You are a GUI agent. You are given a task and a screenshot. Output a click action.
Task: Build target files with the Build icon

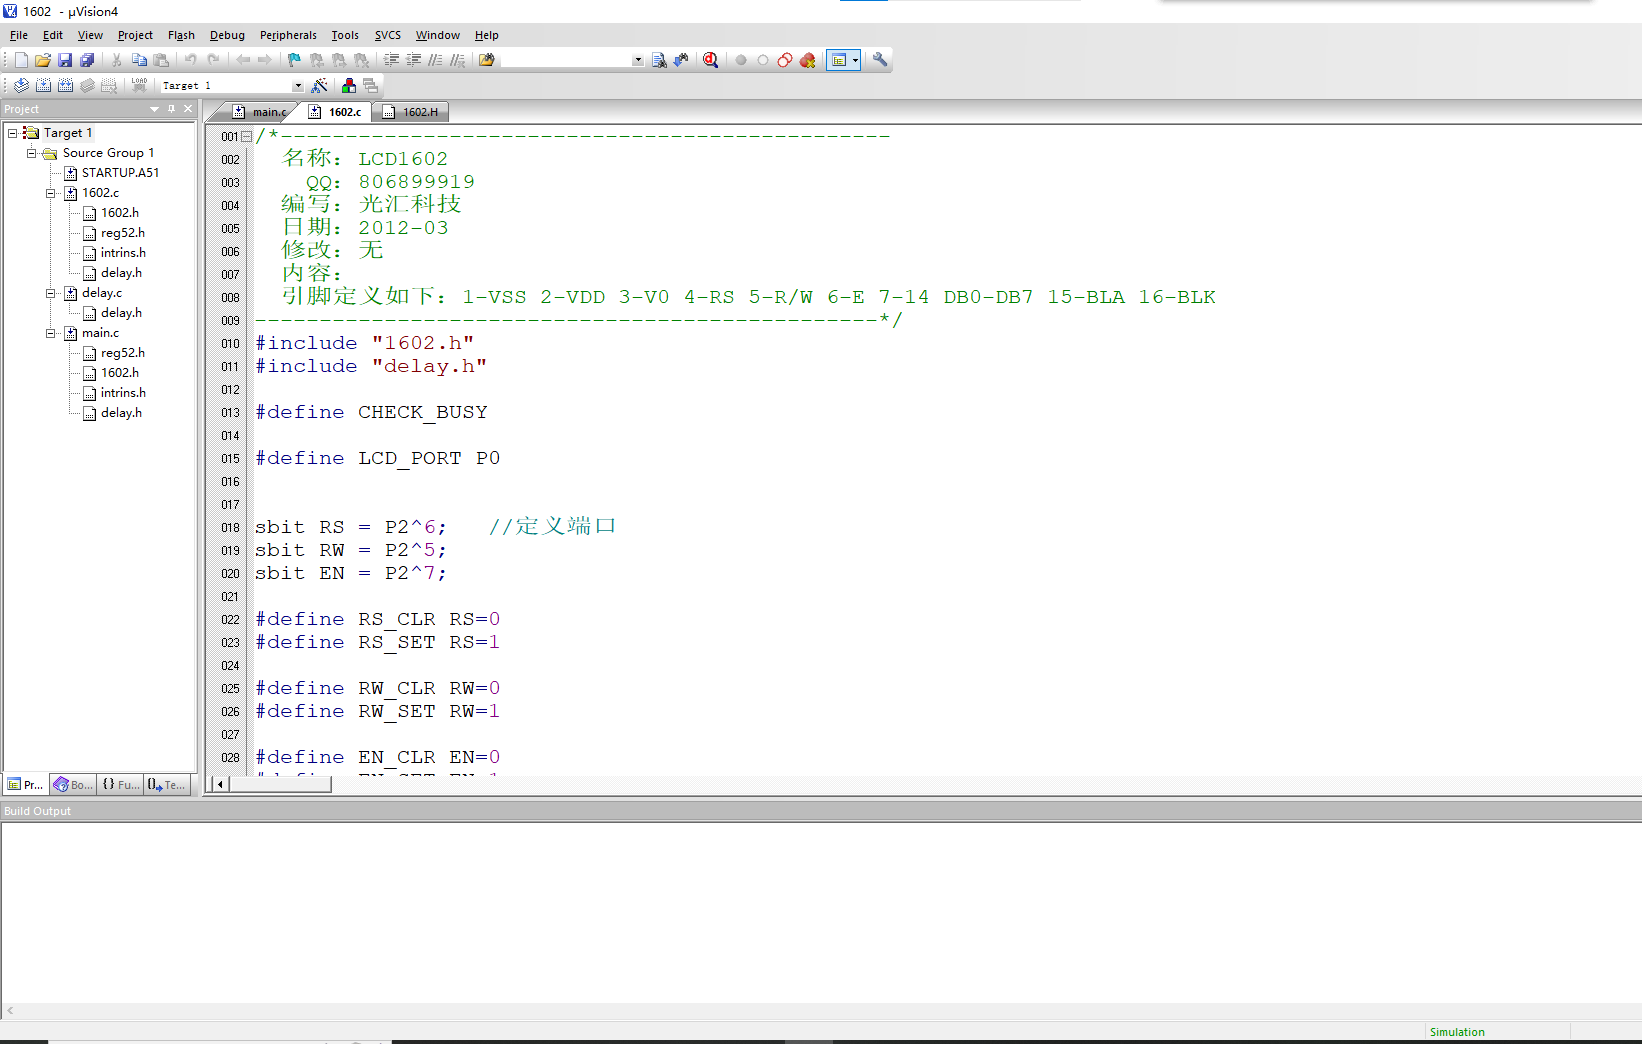[43, 85]
